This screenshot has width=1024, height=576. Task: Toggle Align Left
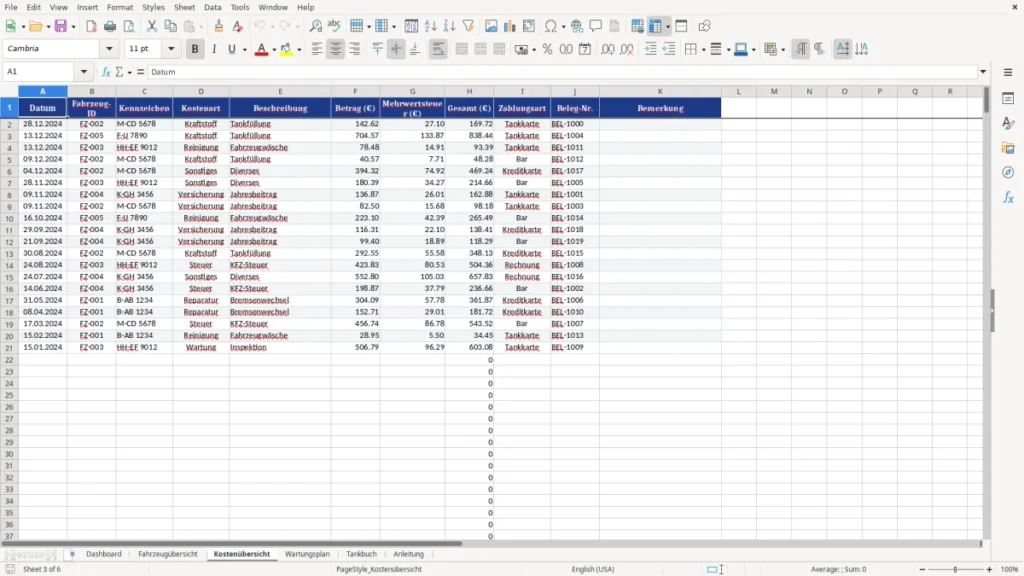pyautogui.click(x=317, y=49)
